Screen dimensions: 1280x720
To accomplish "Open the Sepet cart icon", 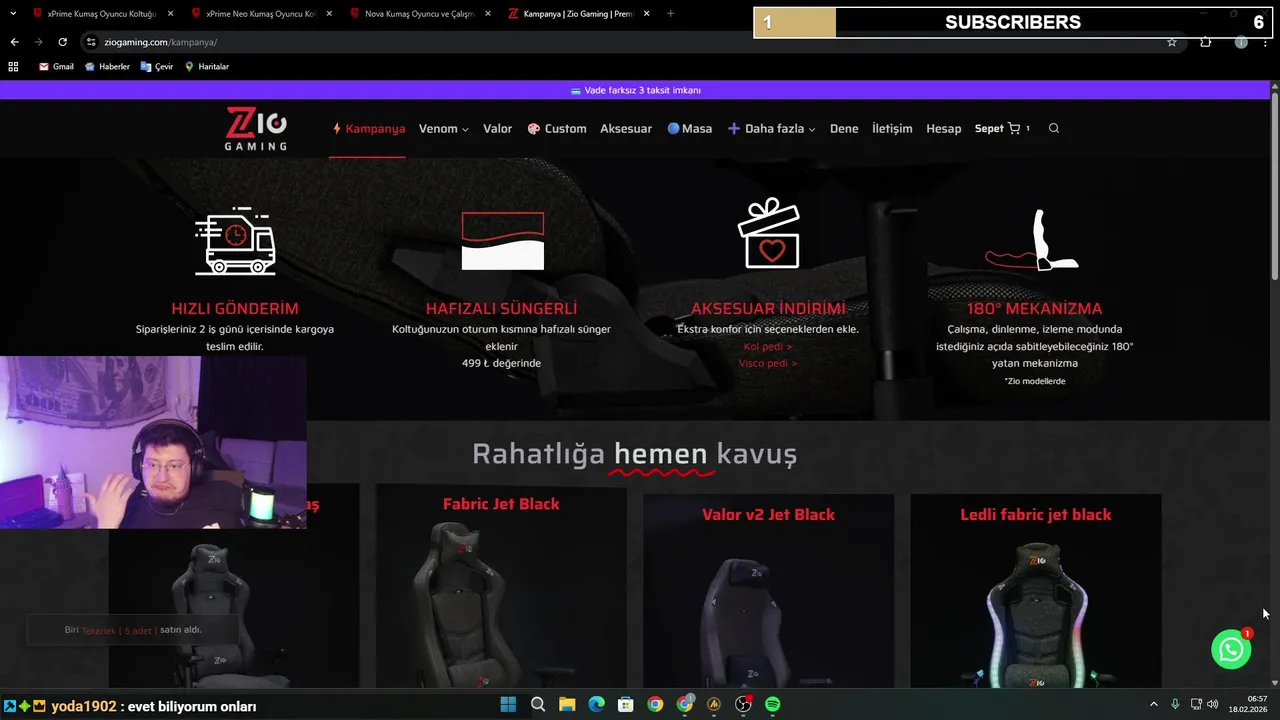I will pyautogui.click(x=1014, y=128).
